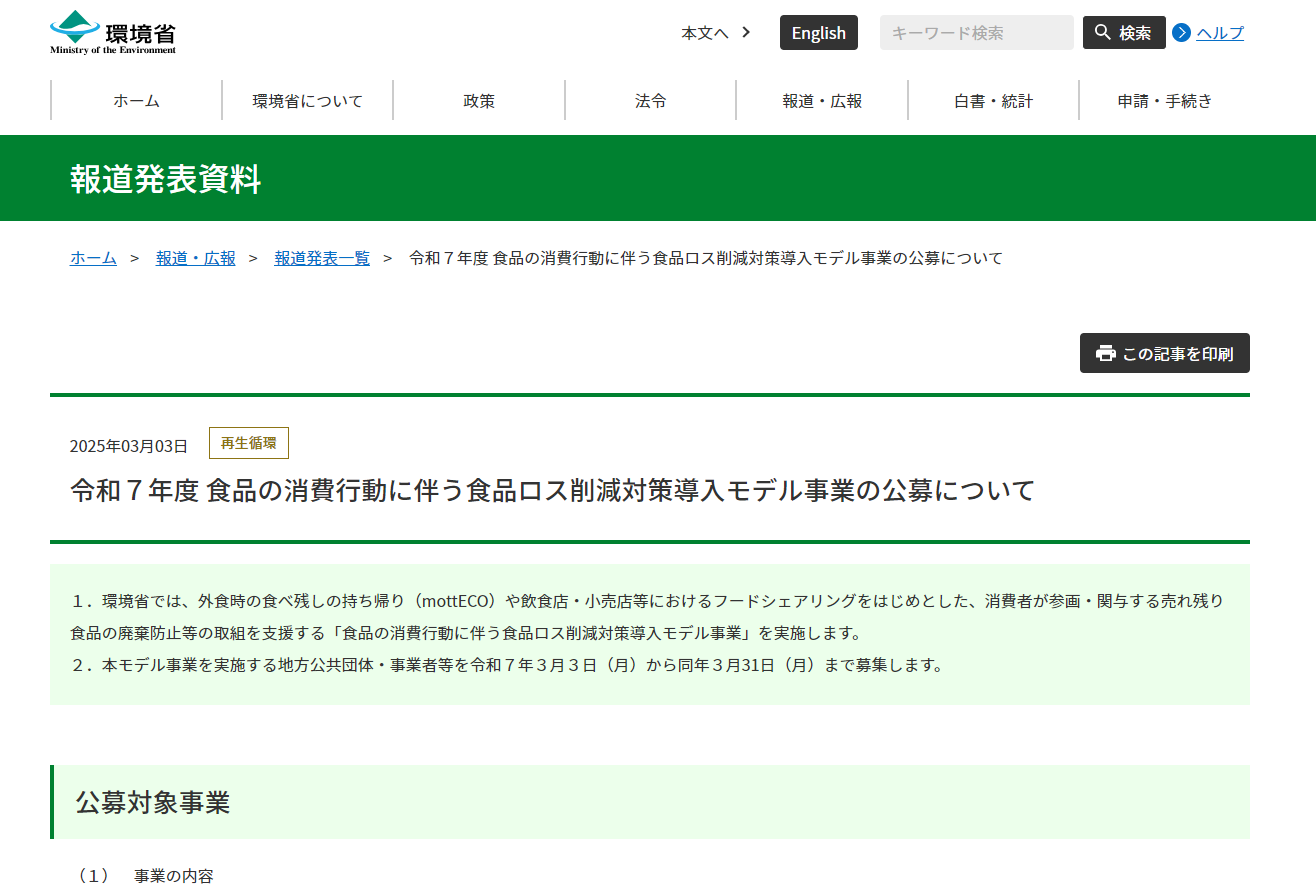Screen dimensions: 1316x893
Task: Go to 白書・統計 navigation menu
Action: click(x=993, y=101)
